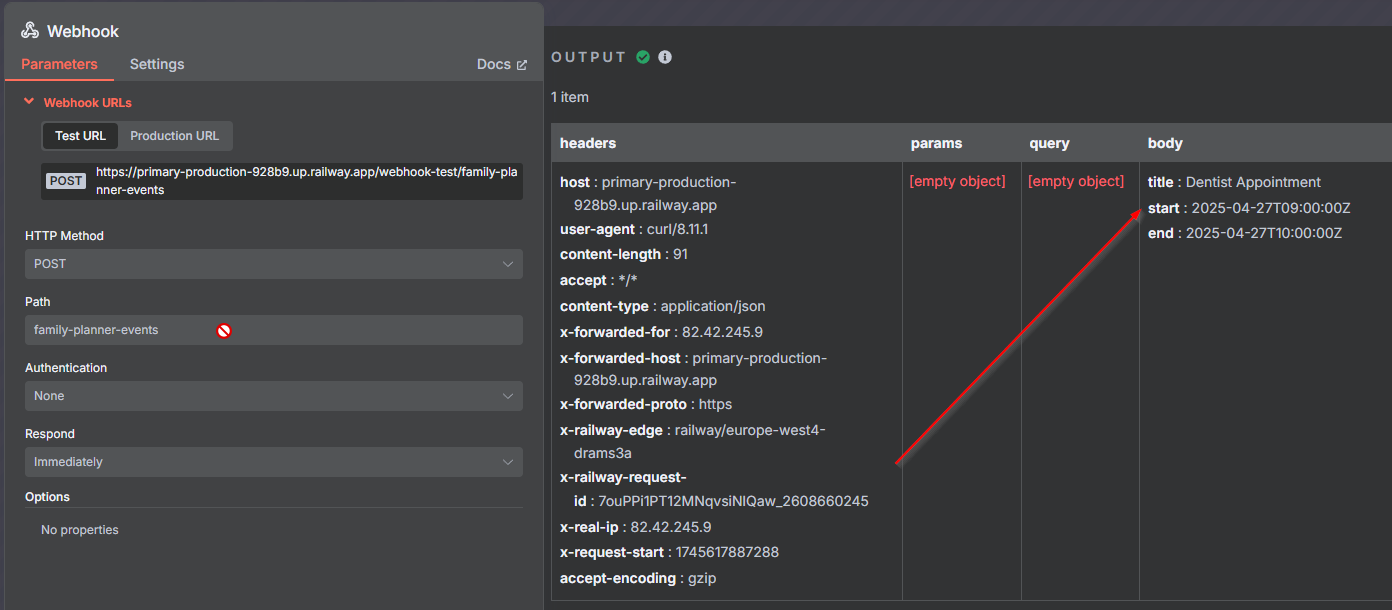Screen dimensions: 1392x610
Task: Click the x-forwarded-for 82.42.245.9 row
Action: [x=661, y=332]
